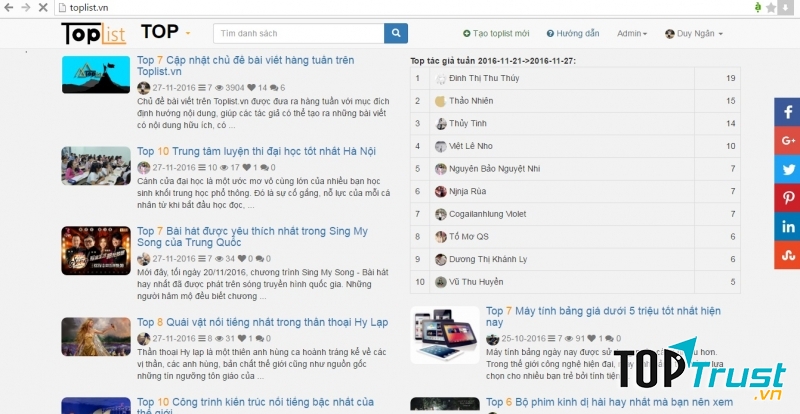
Task: Bookmark page with browser star icon
Action: tap(770, 7)
